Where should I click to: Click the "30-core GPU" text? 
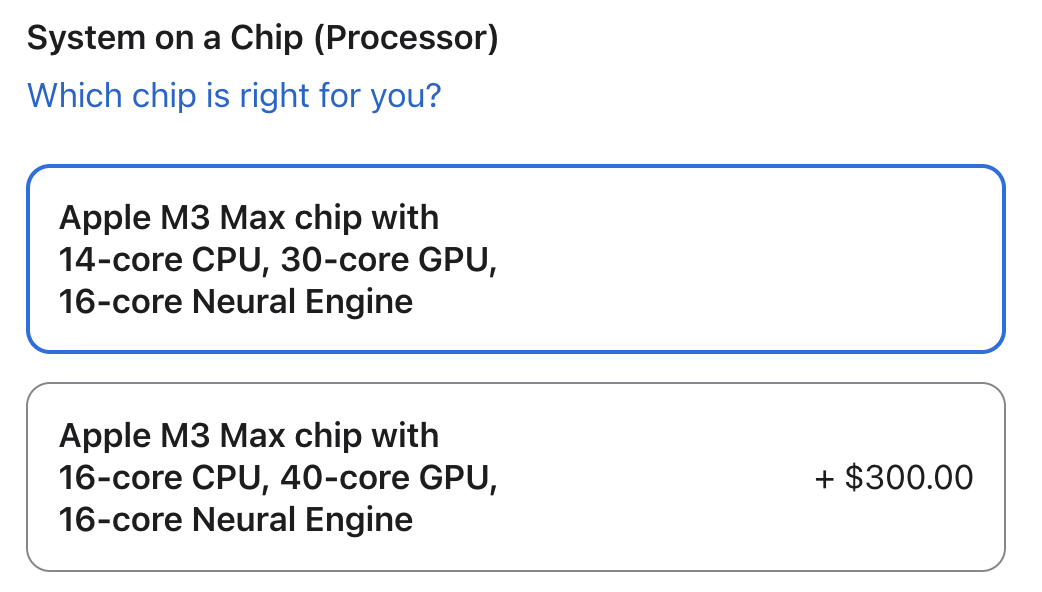tap(385, 259)
